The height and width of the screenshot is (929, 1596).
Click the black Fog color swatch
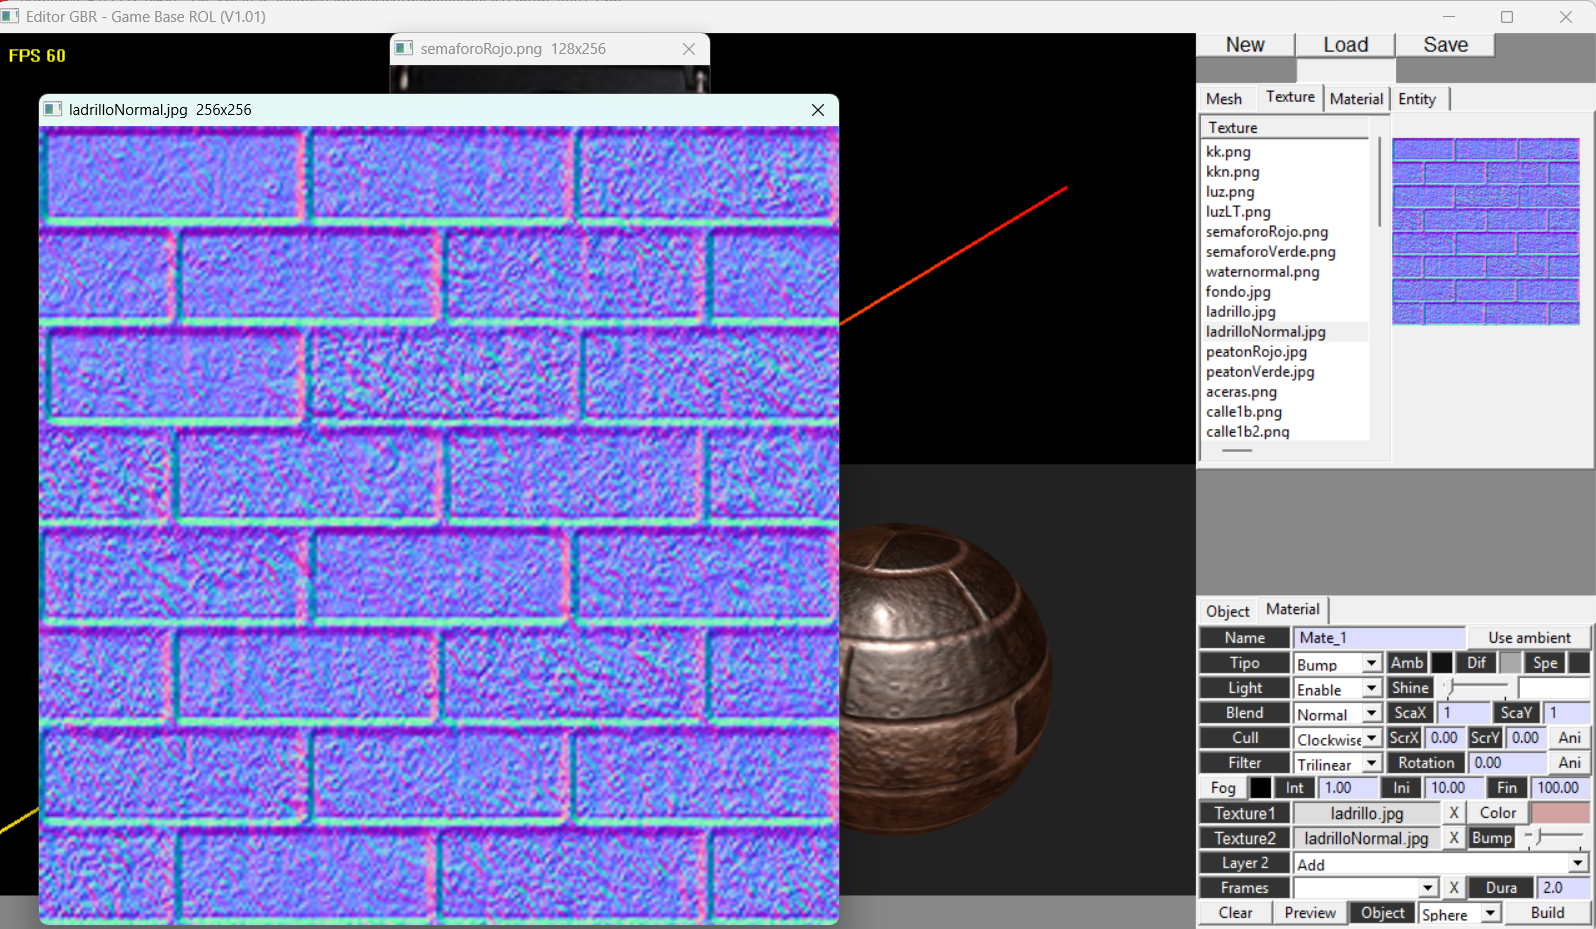click(x=1261, y=788)
